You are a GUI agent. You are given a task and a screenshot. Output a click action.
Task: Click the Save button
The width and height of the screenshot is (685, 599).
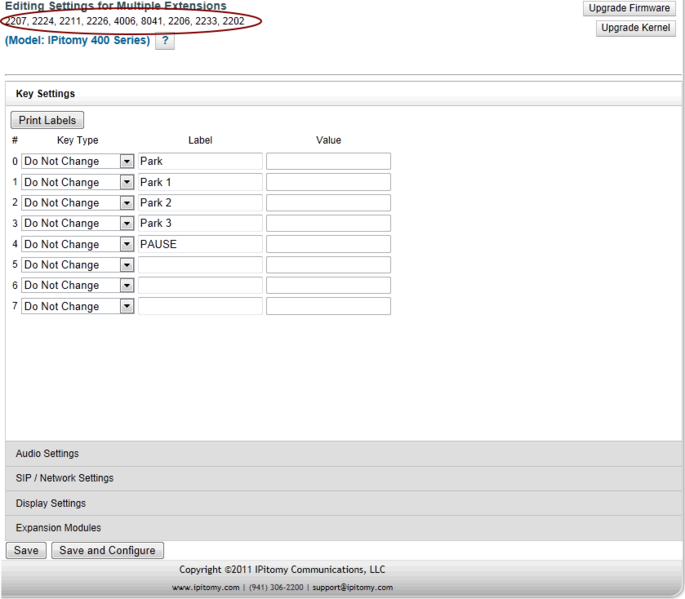(x=26, y=550)
